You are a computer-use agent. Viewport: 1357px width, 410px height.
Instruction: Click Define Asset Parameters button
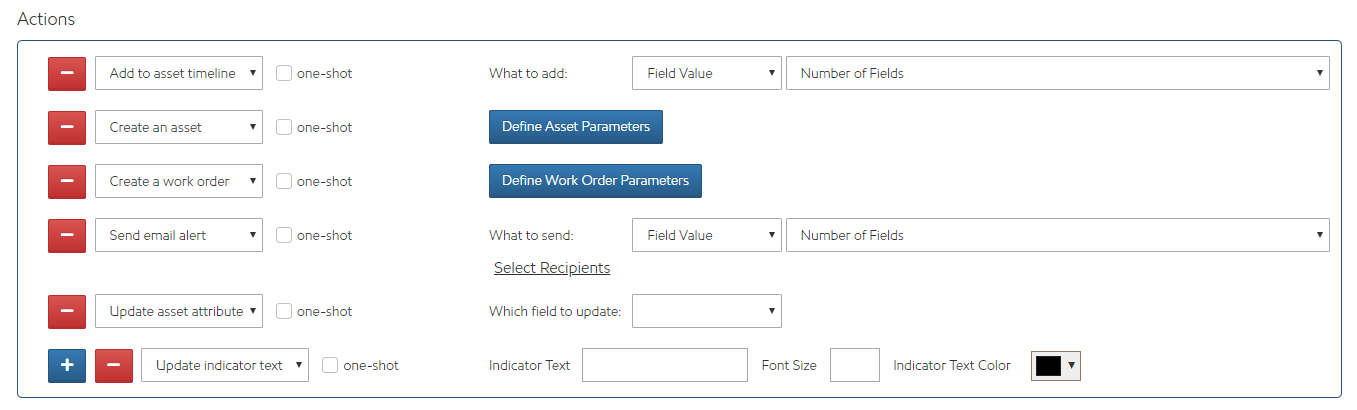[576, 127]
